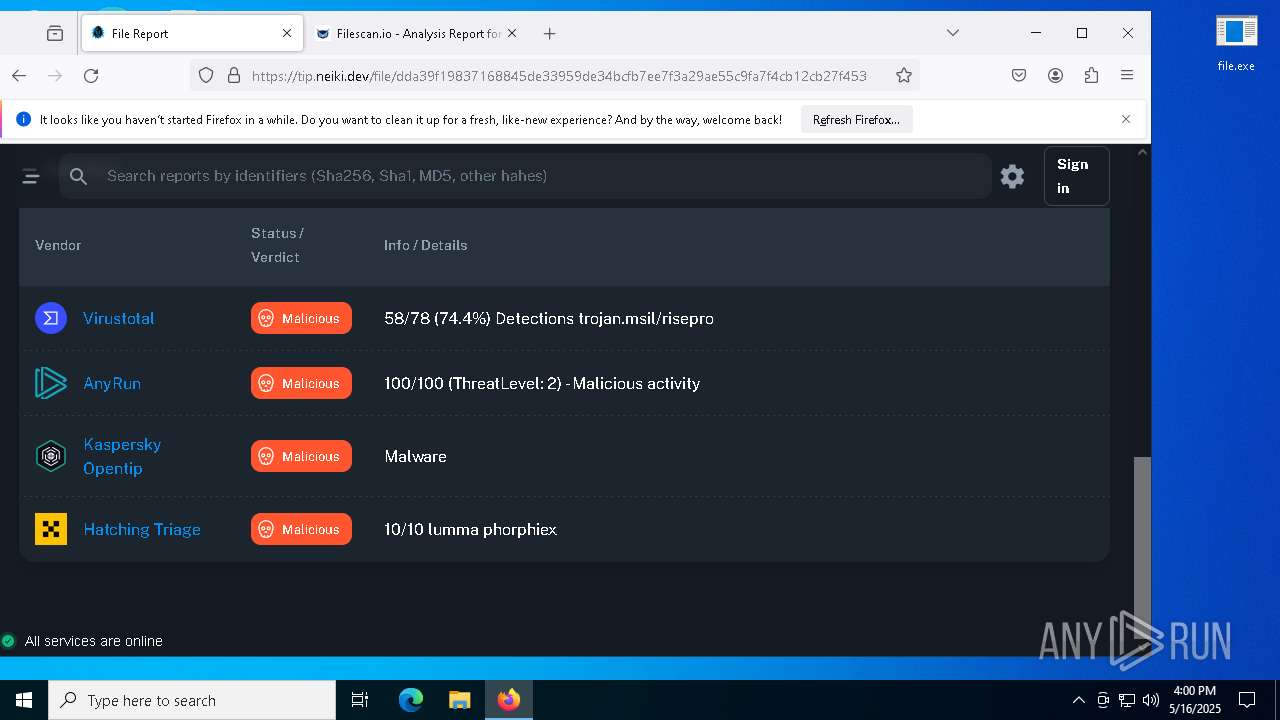Click the Vendor column header
Screen dimensions: 1280x720
58,245
